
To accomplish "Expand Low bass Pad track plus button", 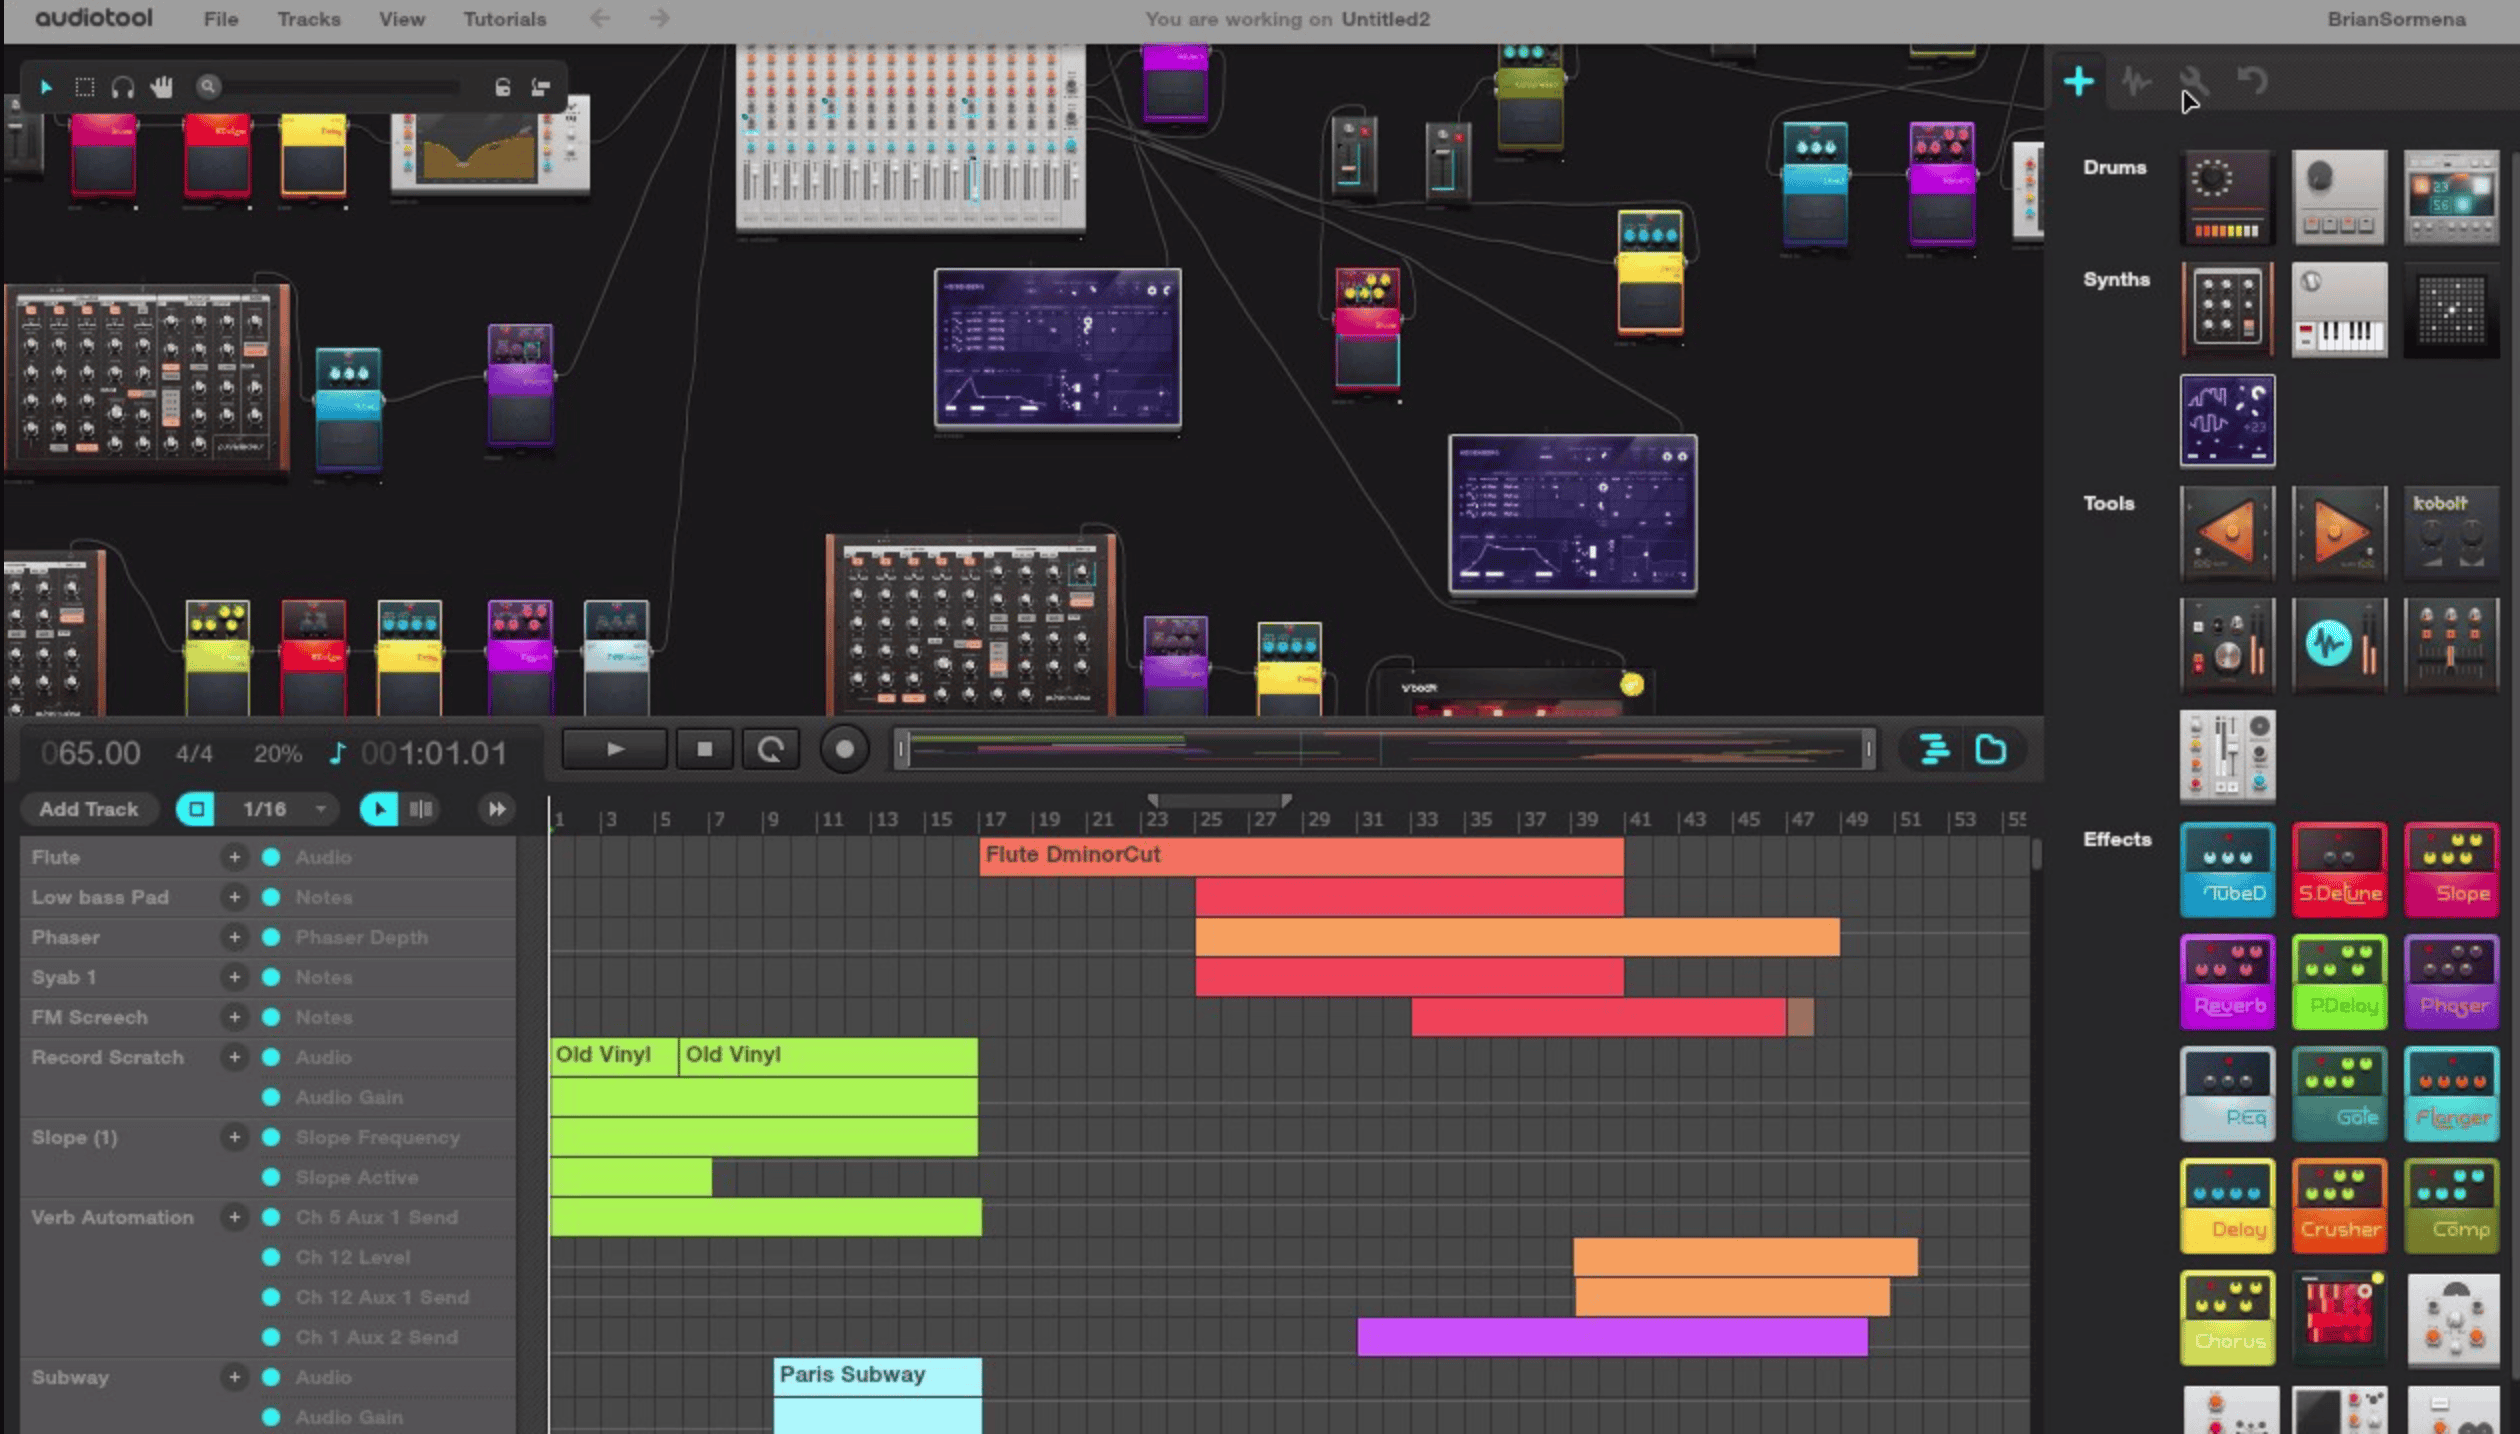I will [234, 897].
